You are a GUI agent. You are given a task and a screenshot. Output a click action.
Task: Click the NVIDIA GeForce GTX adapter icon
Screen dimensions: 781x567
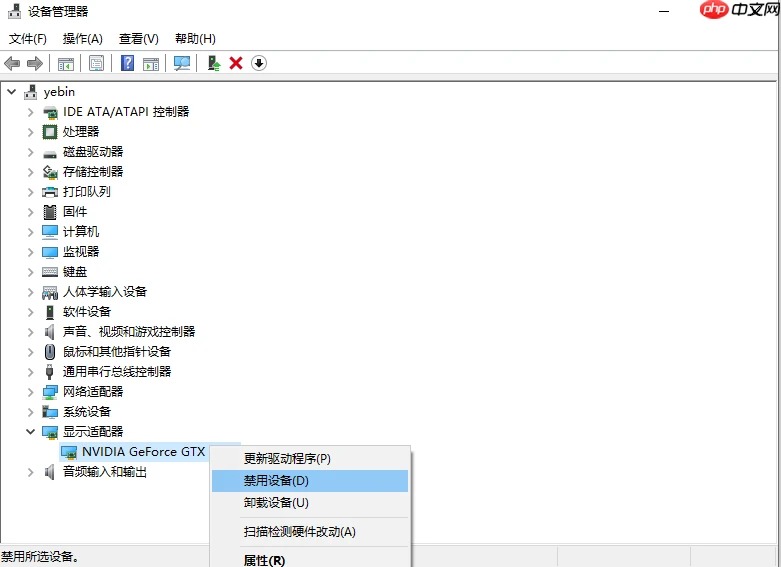point(69,452)
